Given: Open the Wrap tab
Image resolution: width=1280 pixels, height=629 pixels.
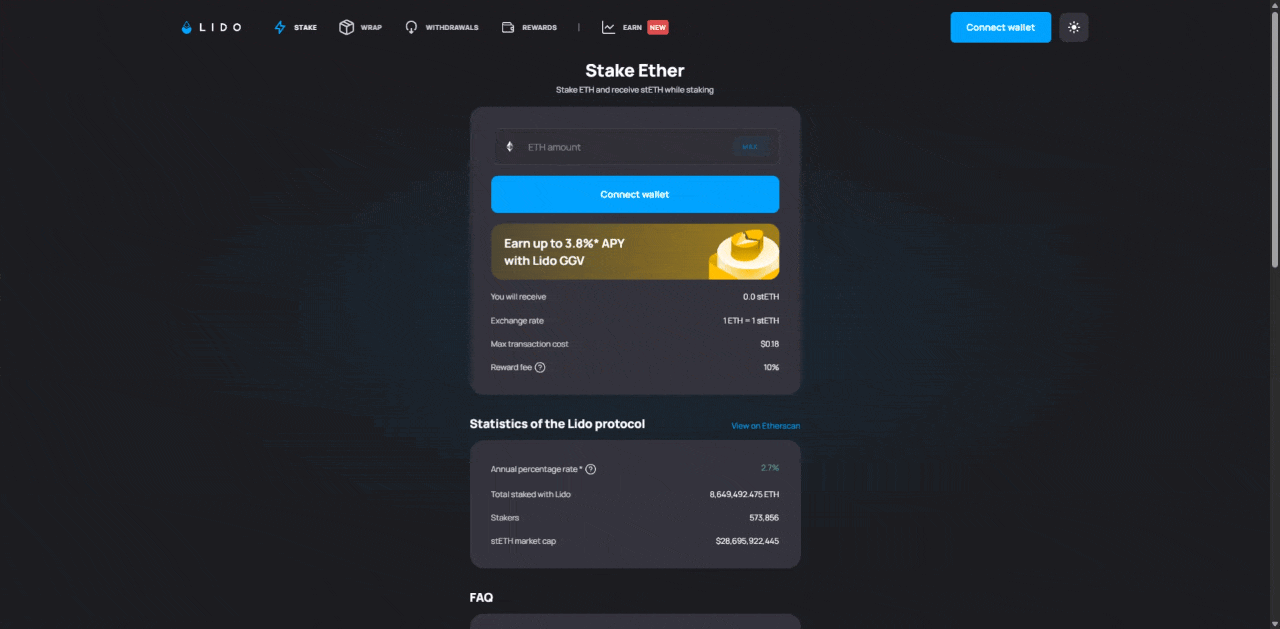Looking at the screenshot, I should pyautogui.click(x=371, y=28).
